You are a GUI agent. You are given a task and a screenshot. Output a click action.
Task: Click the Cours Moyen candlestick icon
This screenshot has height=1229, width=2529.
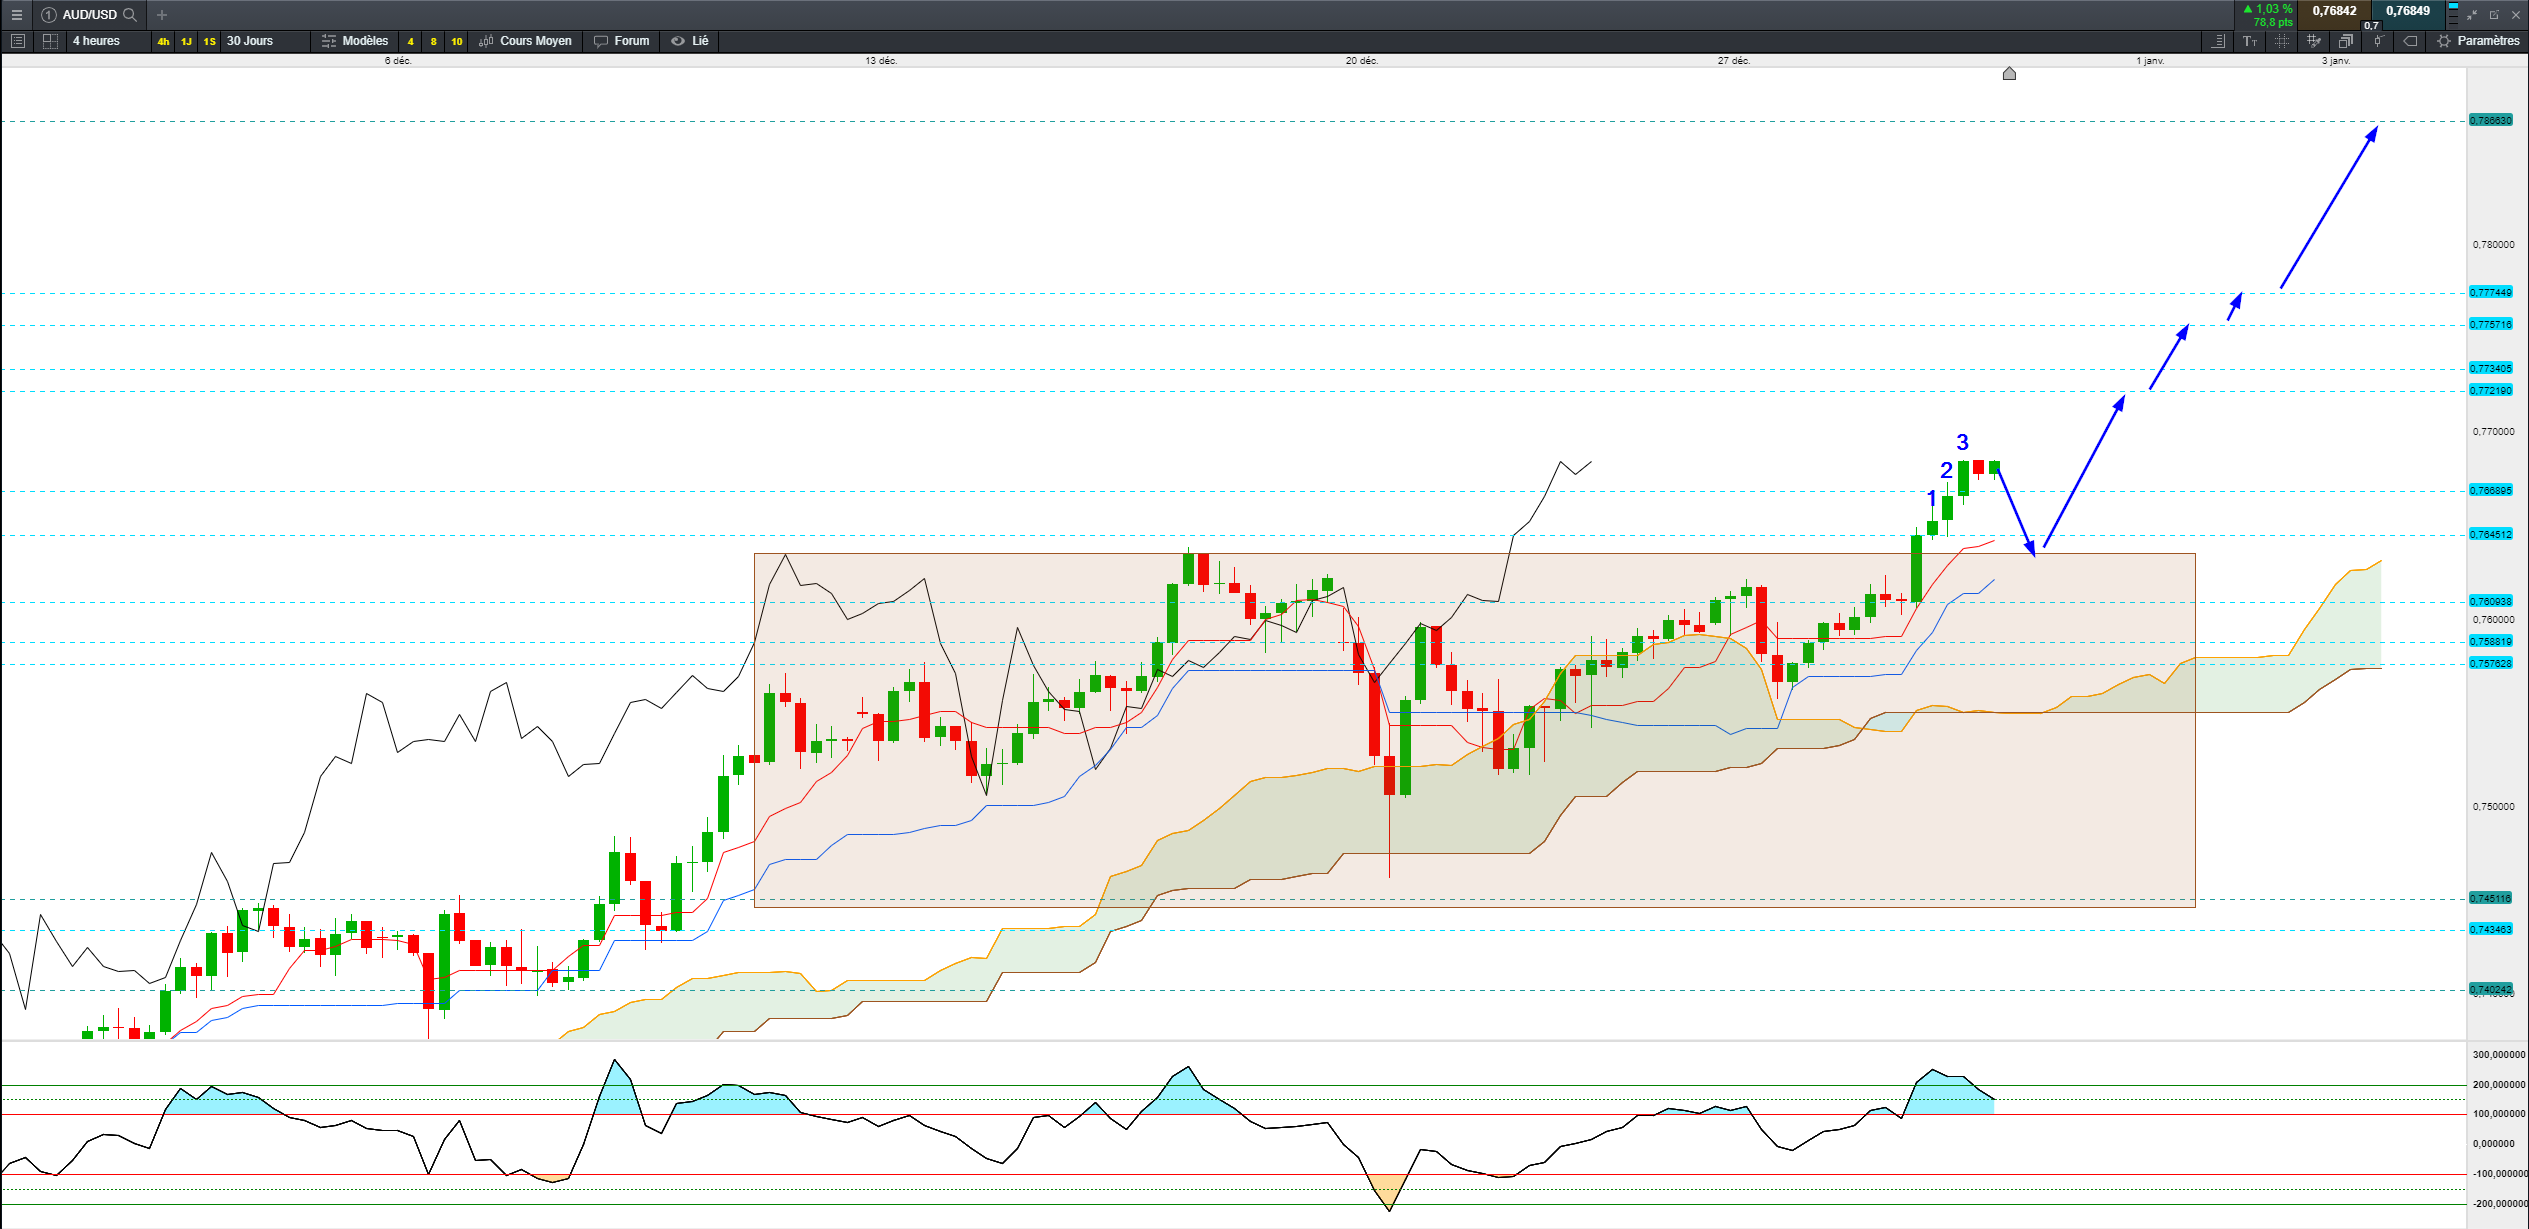[x=486, y=41]
